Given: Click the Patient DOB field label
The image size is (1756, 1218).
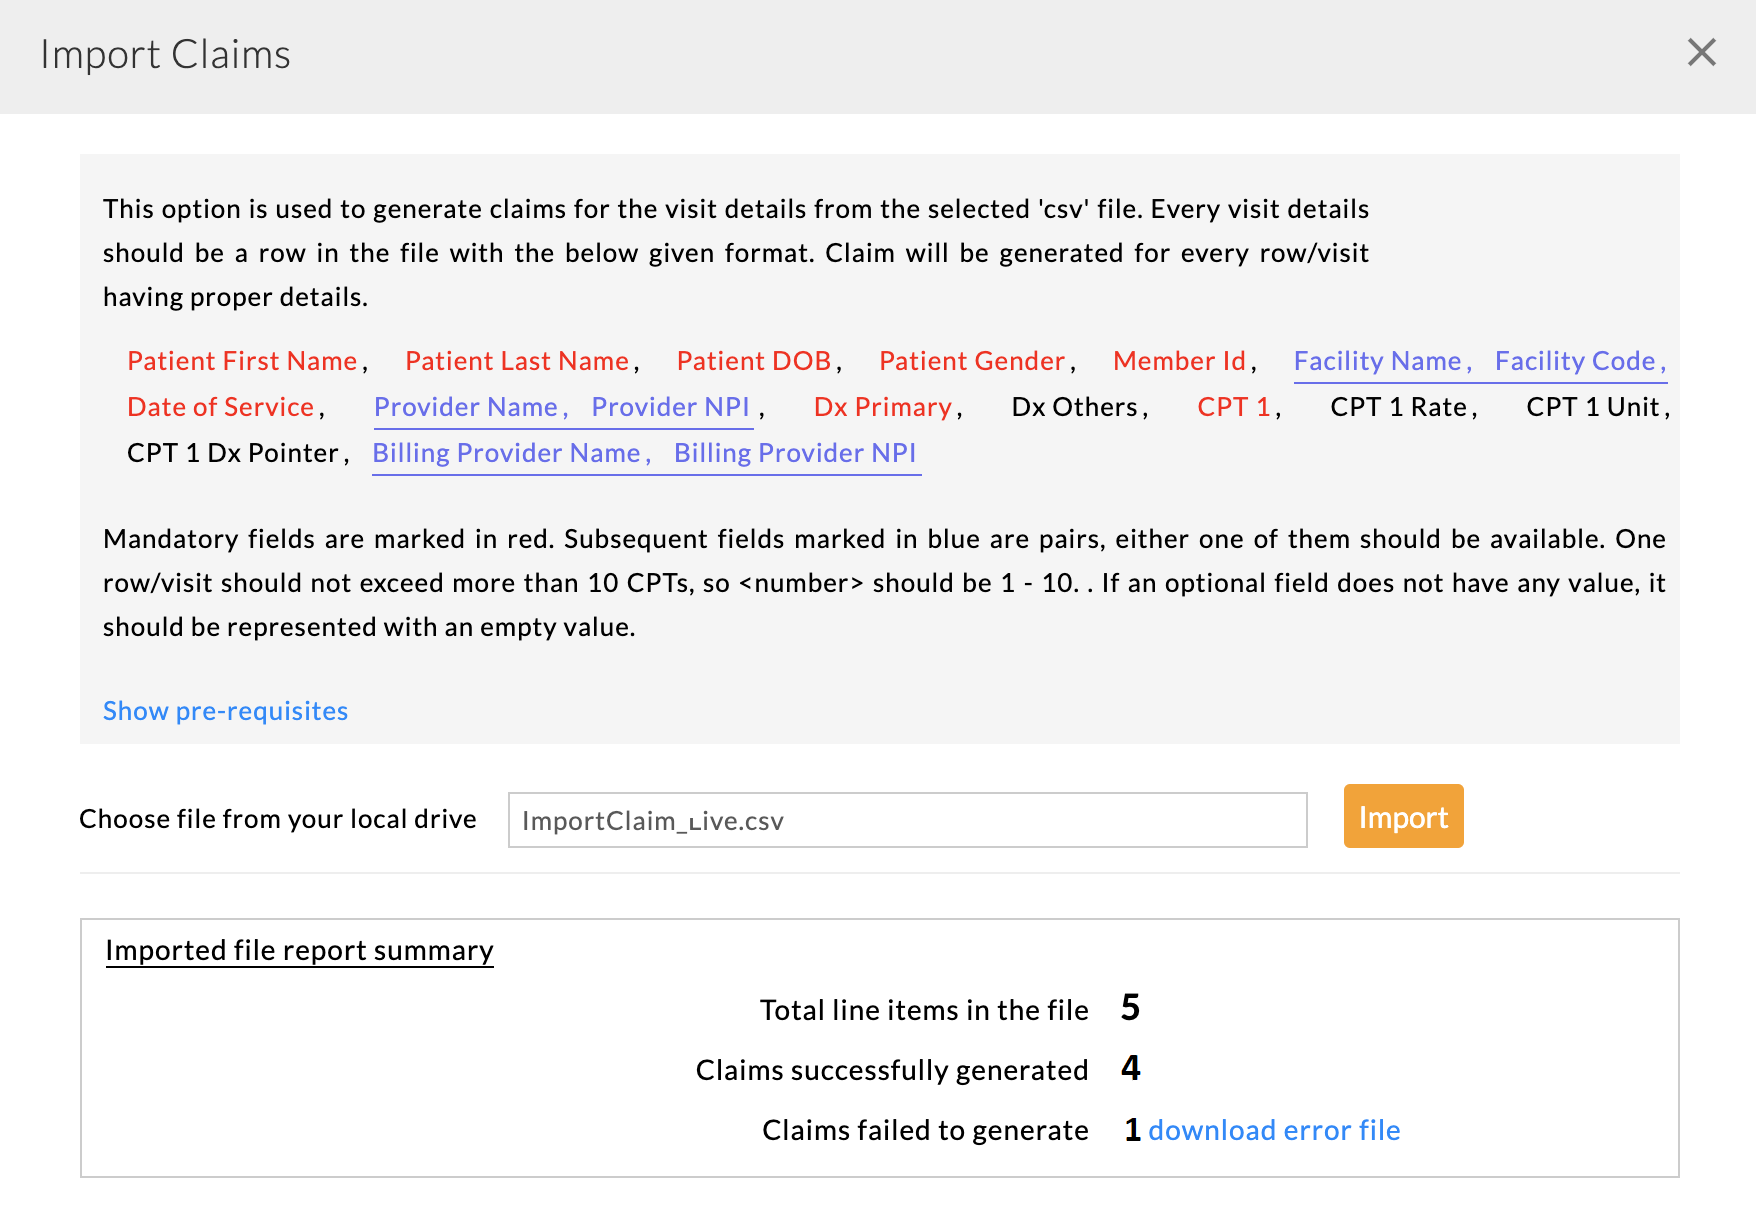Looking at the screenshot, I should click(x=754, y=361).
